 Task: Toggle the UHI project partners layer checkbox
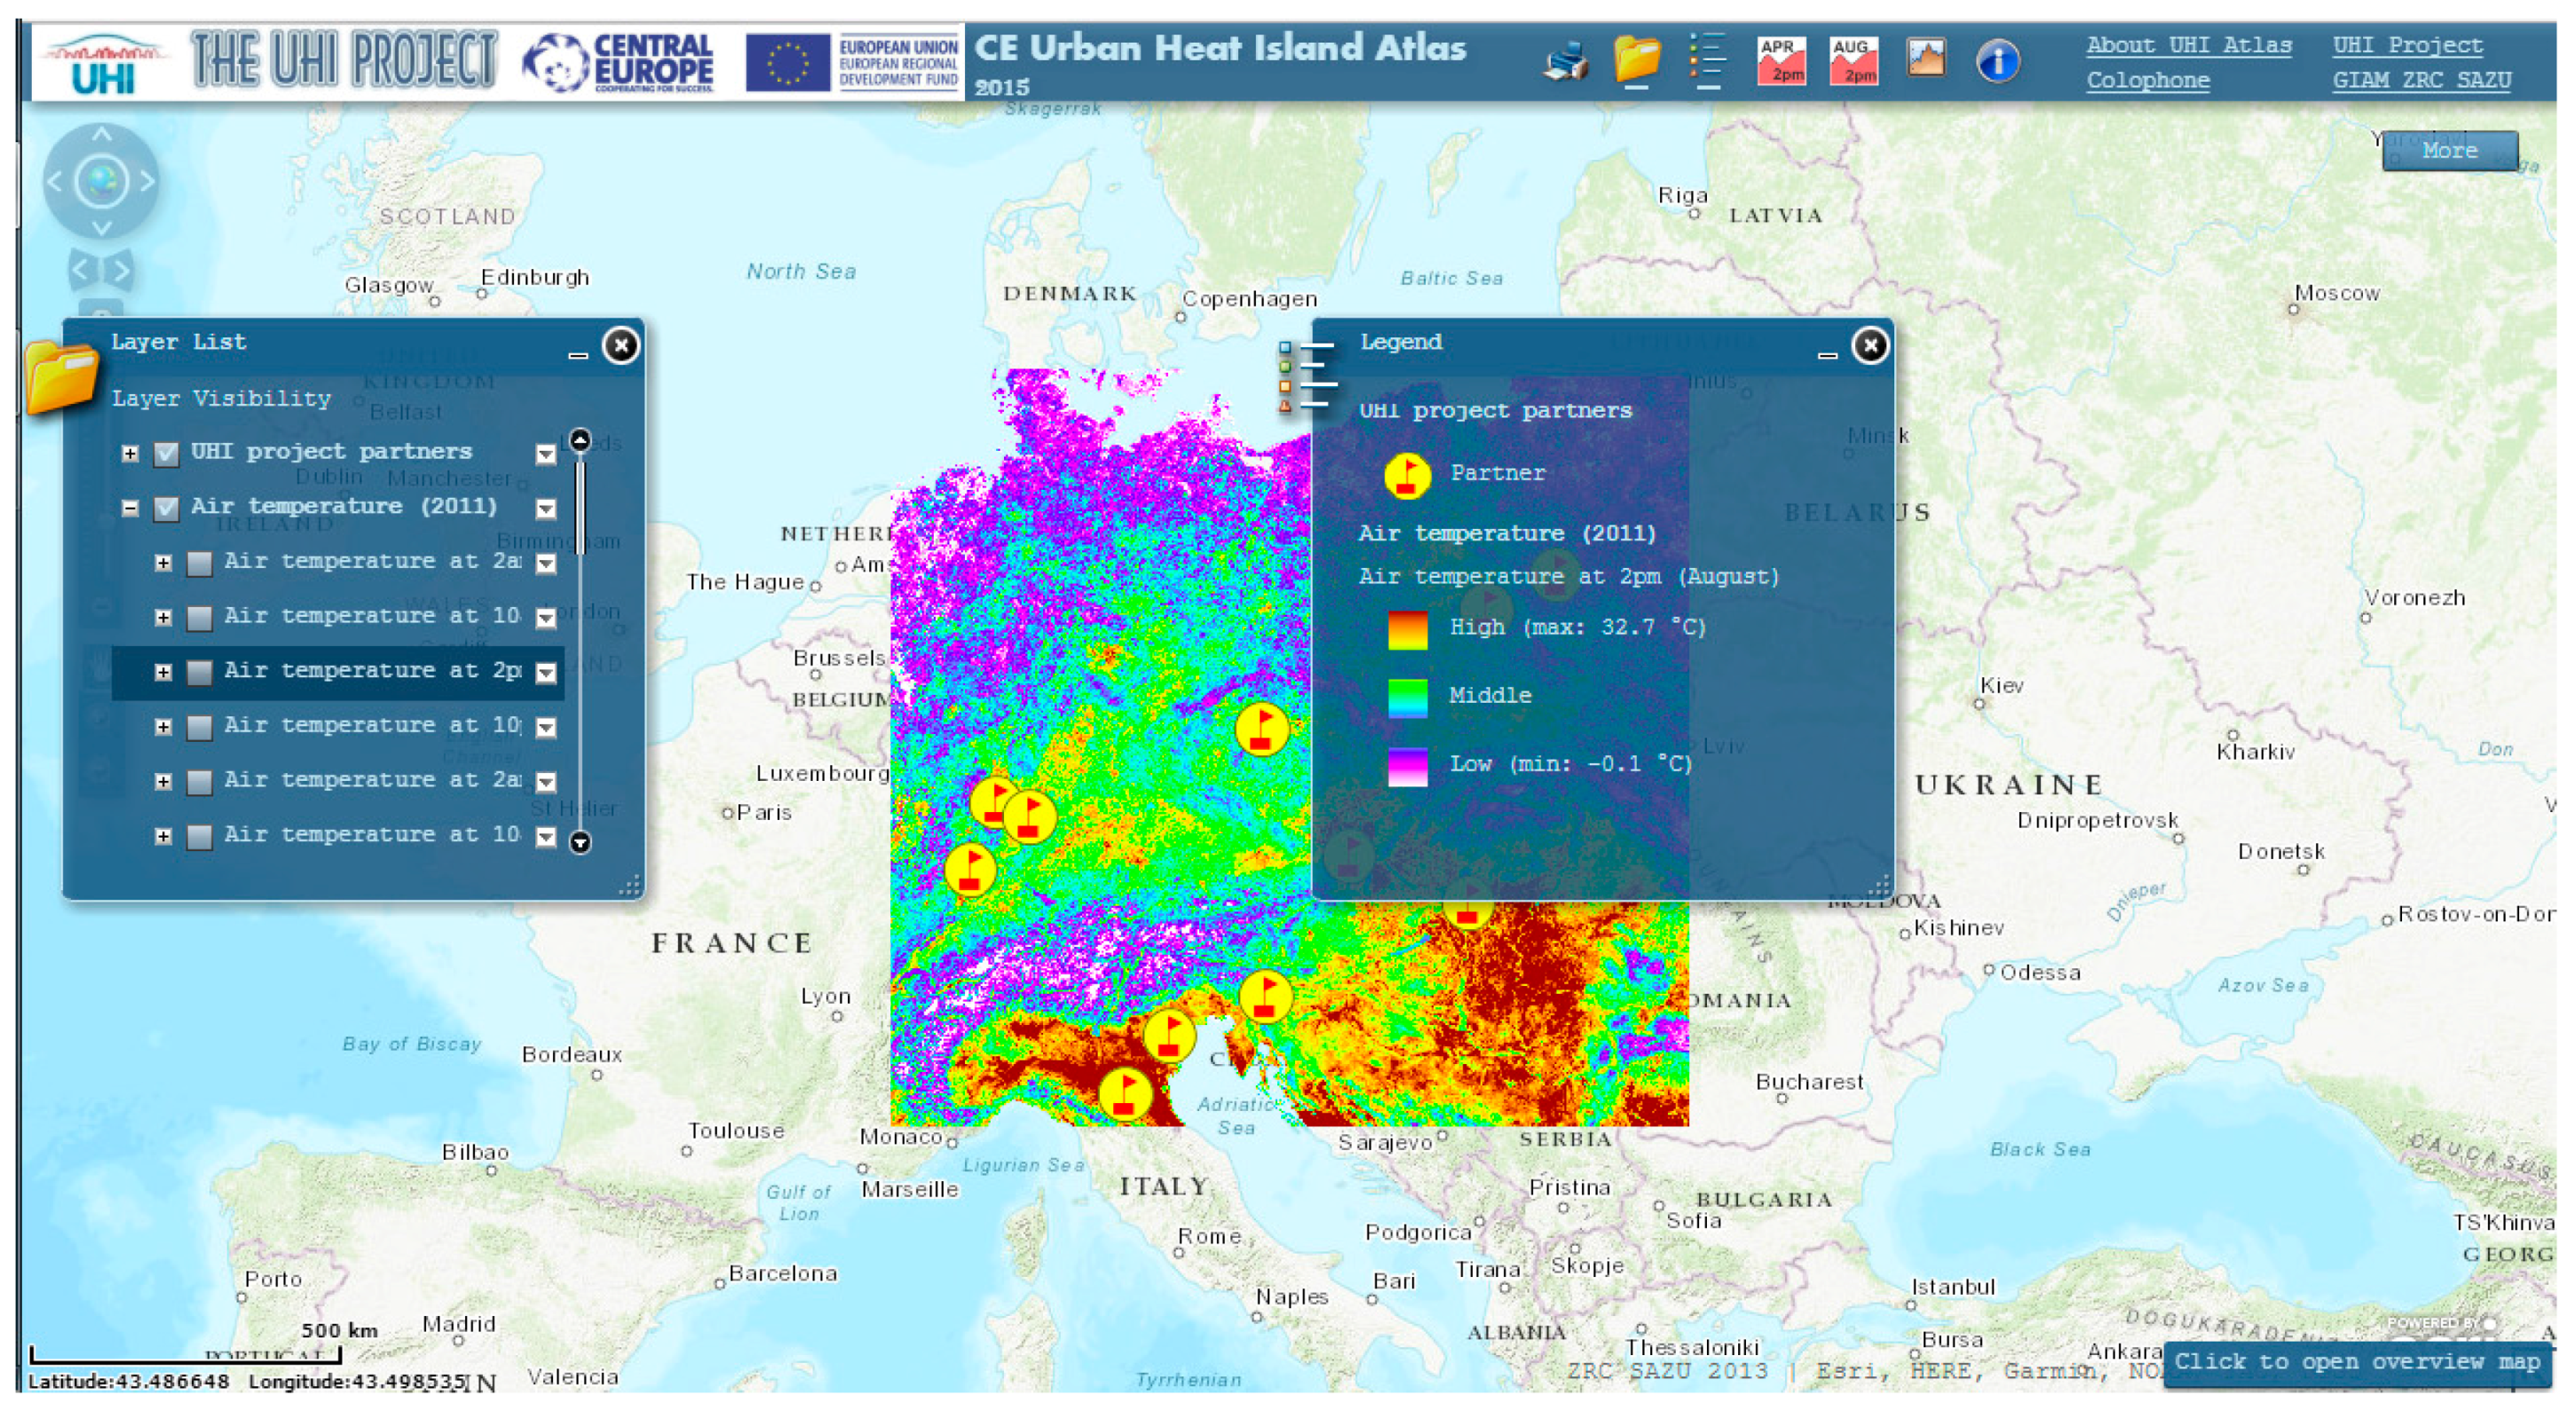point(167,454)
